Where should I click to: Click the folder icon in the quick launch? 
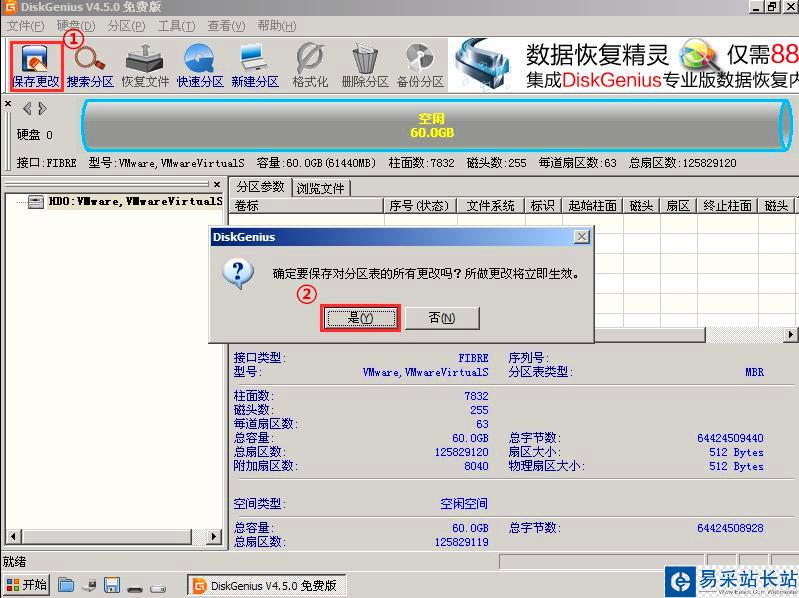[x=66, y=585]
